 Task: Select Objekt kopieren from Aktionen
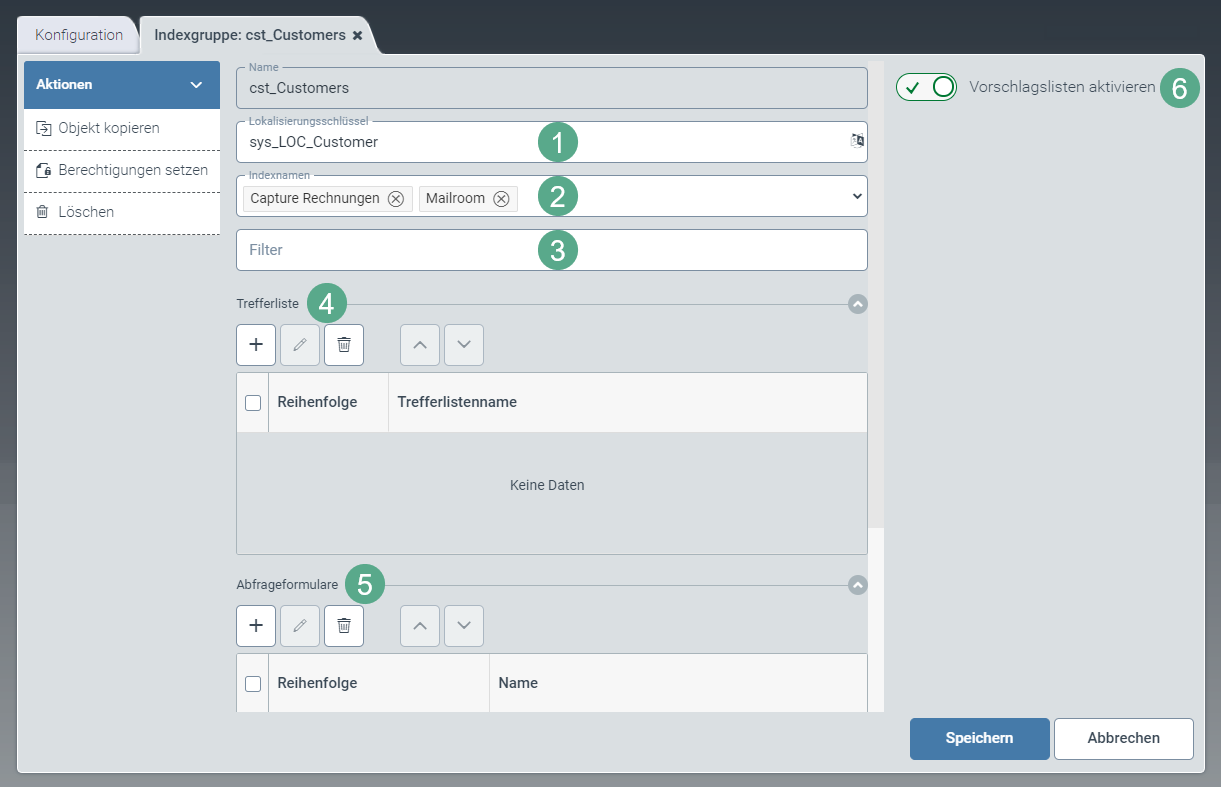pyautogui.click(x=109, y=128)
